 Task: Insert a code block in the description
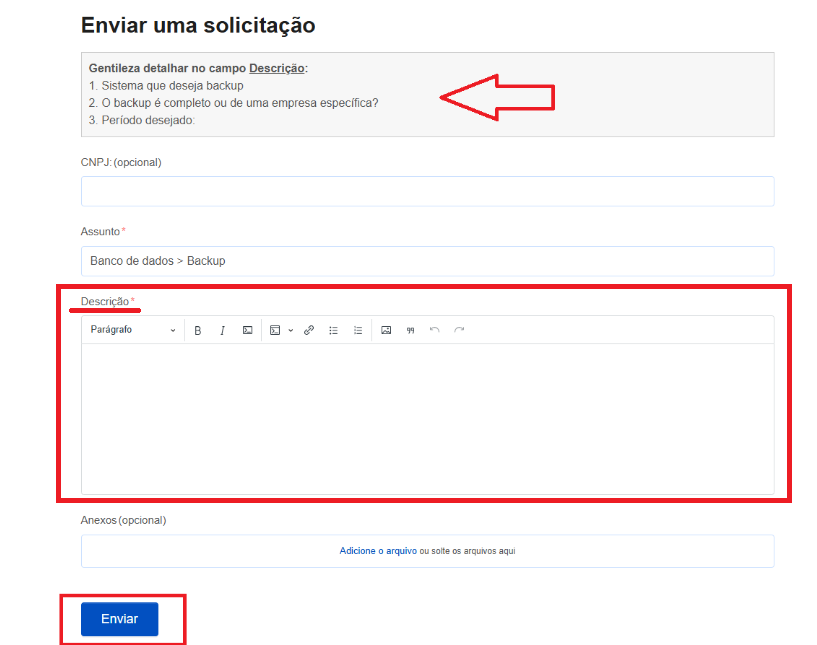pos(275,330)
